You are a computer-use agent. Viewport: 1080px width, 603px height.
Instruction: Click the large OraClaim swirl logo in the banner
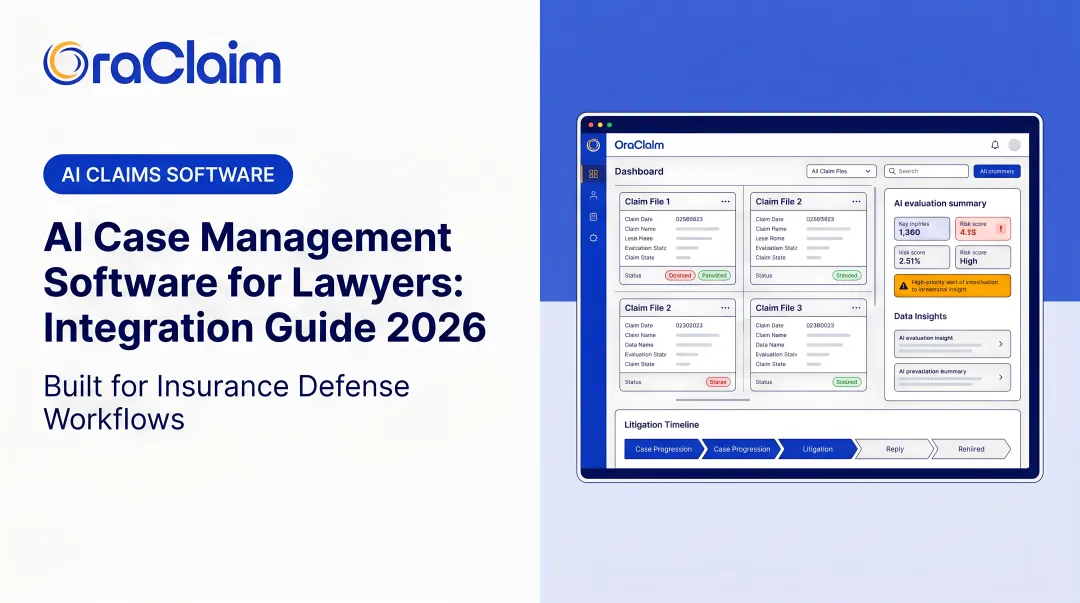[65, 63]
